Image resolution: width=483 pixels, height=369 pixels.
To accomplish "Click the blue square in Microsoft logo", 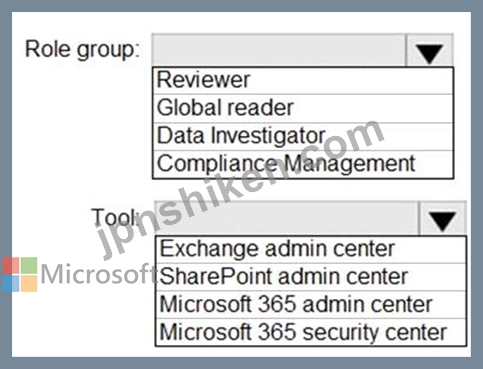I will (x=11, y=283).
